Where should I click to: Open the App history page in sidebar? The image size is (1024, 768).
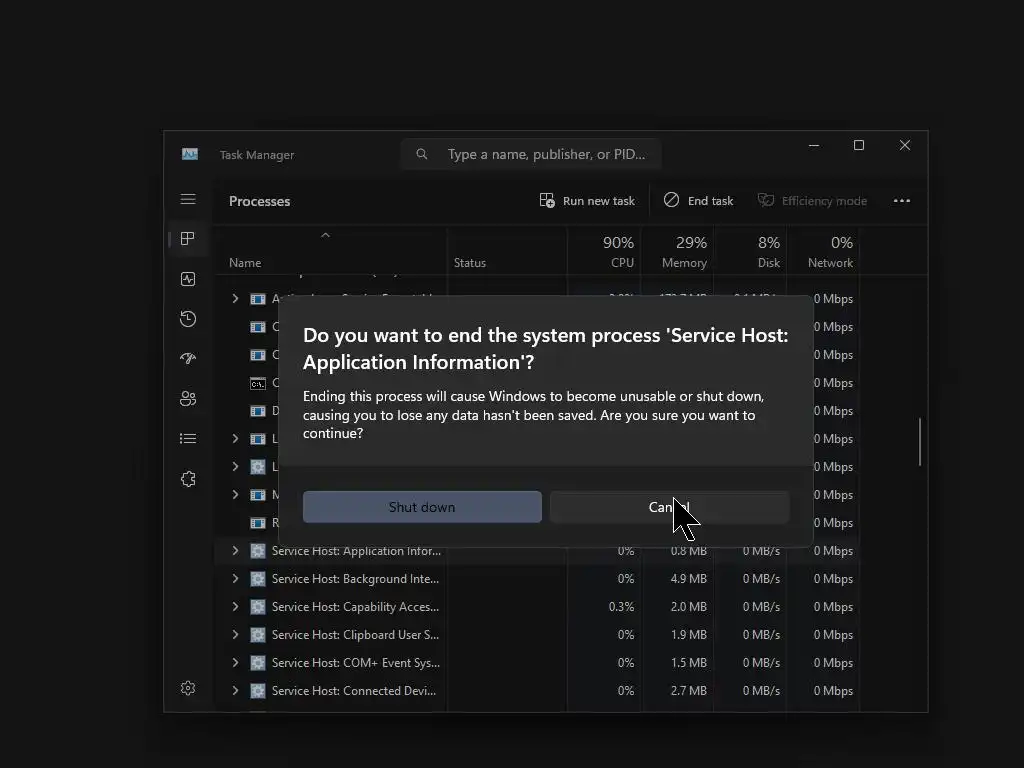point(188,319)
